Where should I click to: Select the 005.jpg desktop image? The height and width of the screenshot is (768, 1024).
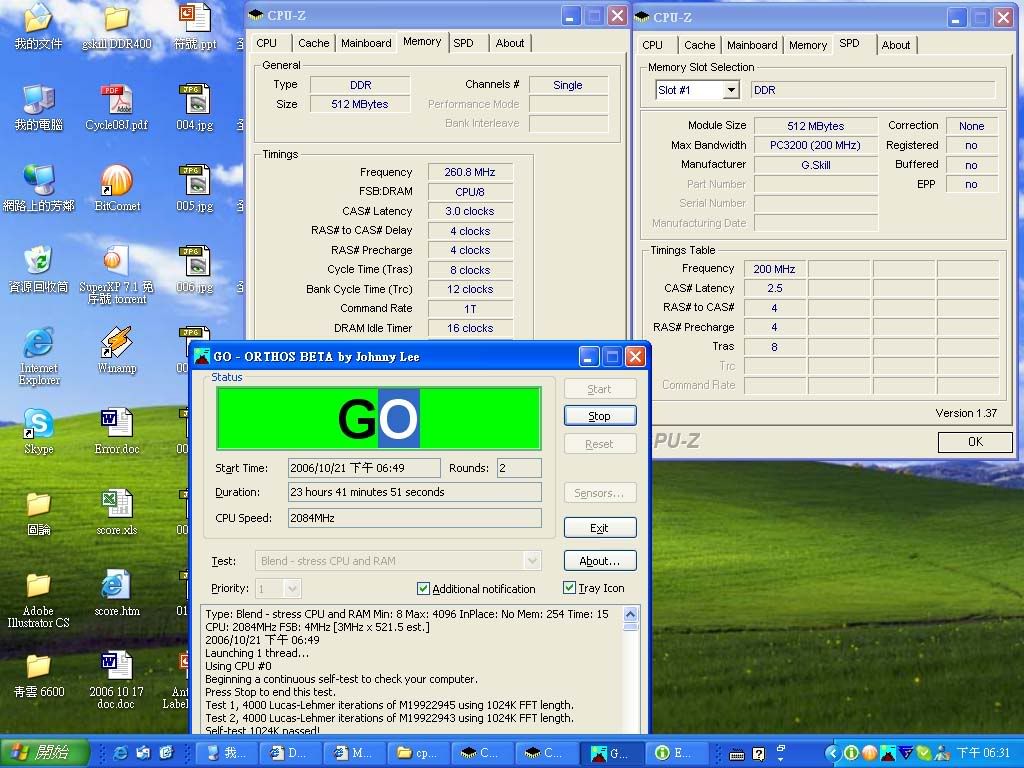[195, 189]
